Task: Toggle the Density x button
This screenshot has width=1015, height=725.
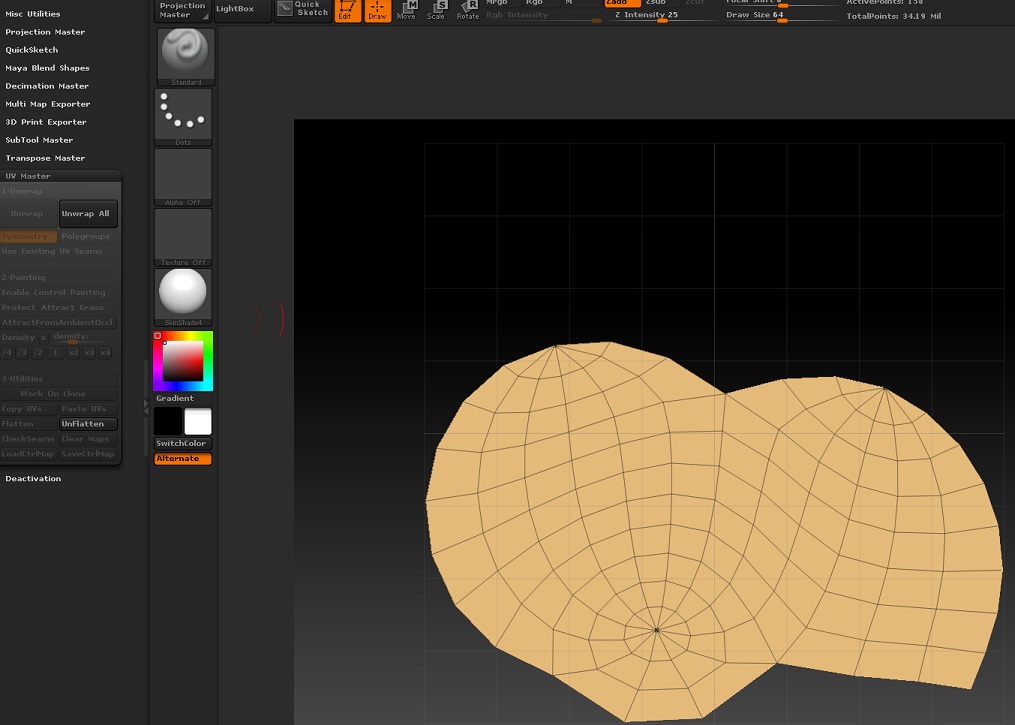Action: pos(43,337)
